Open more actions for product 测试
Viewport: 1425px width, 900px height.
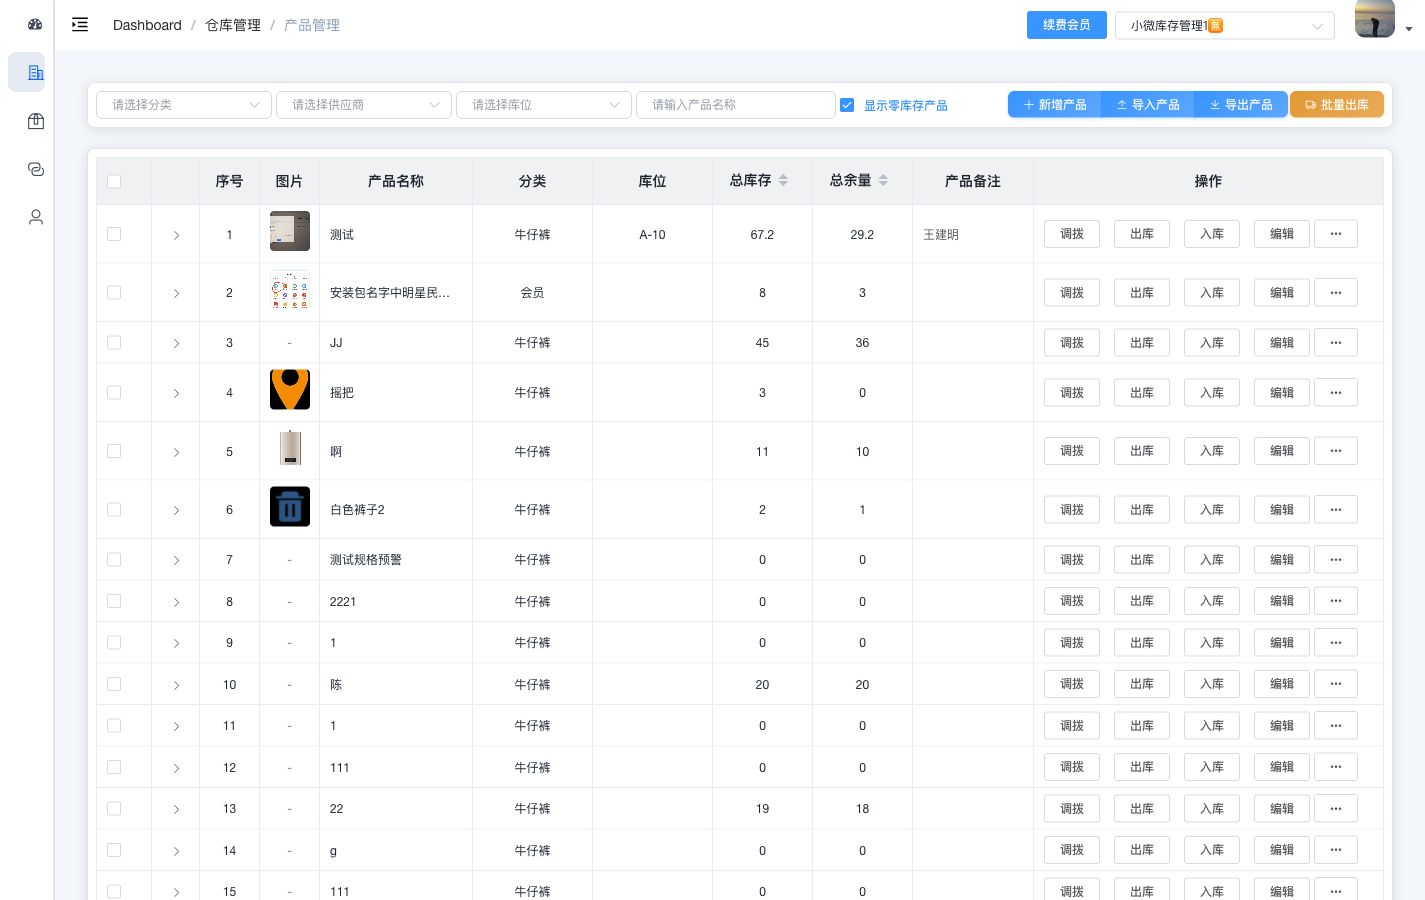click(1336, 234)
